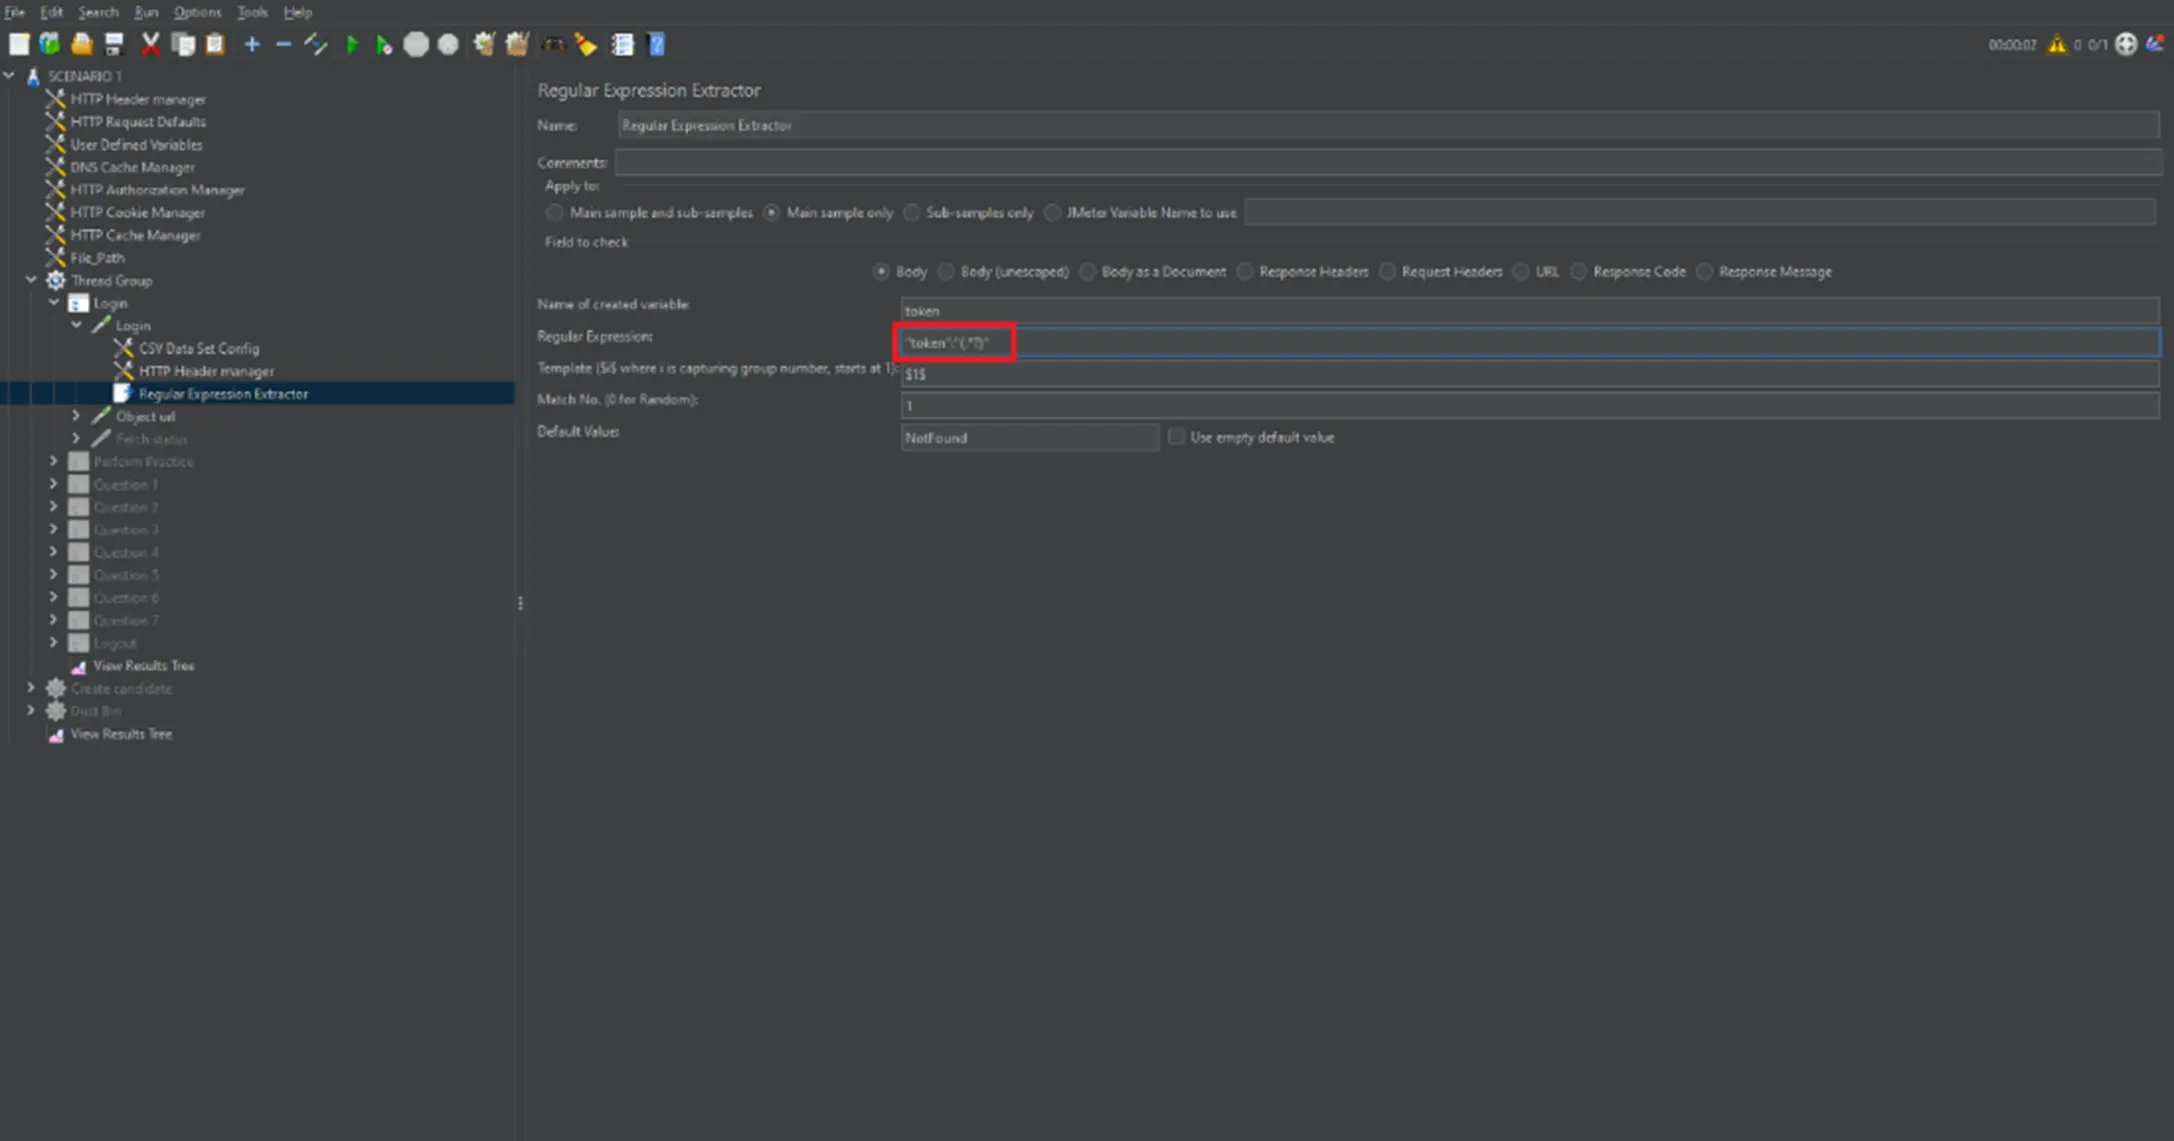Clear all results with the broom icon
2174x1141 pixels.
tap(586, 44)
